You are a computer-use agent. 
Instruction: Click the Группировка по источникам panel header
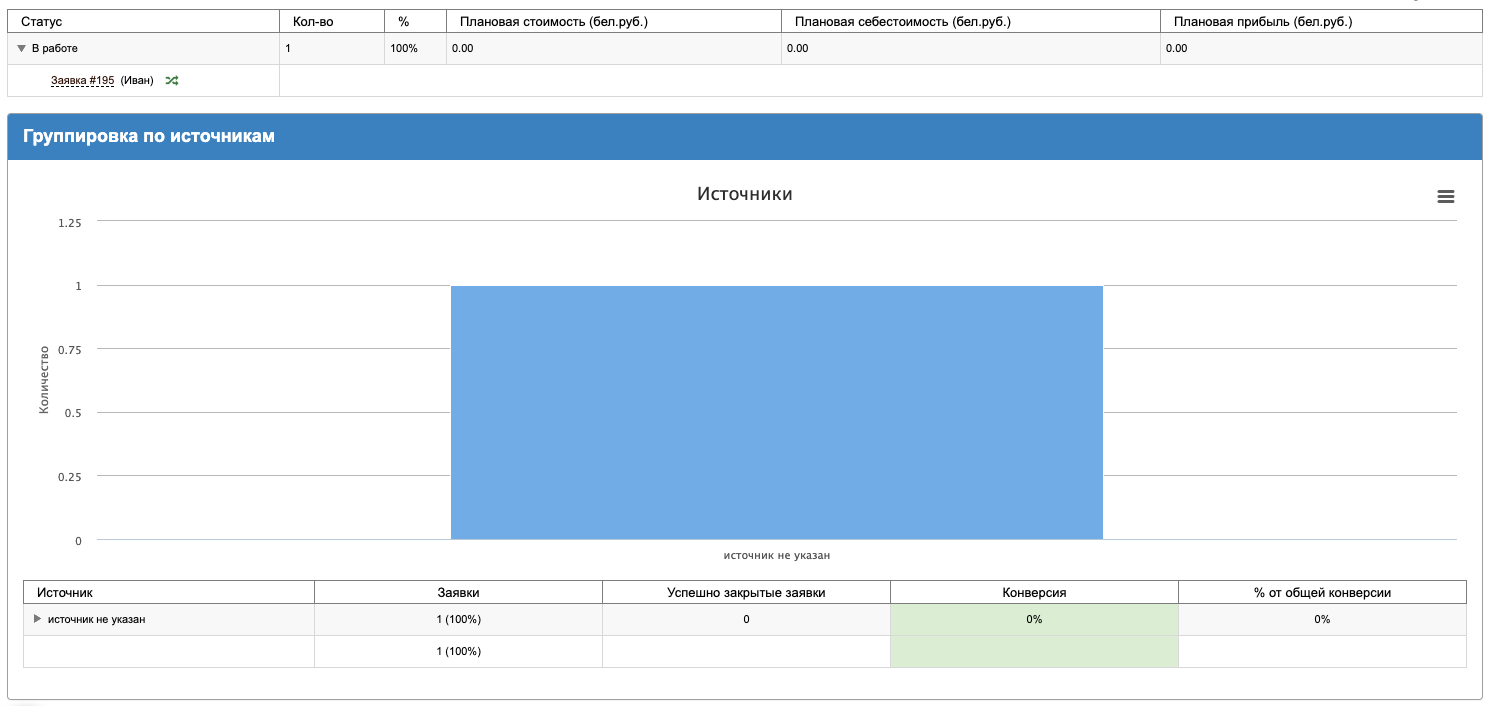coord(148,136)
